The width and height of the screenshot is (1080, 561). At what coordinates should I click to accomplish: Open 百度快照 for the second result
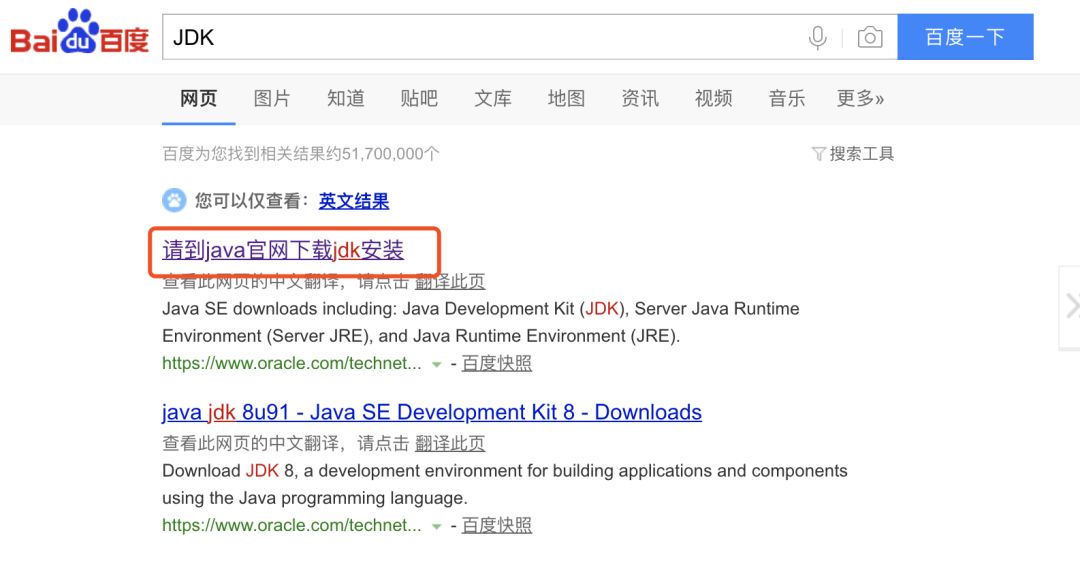[x=497, y=525]
